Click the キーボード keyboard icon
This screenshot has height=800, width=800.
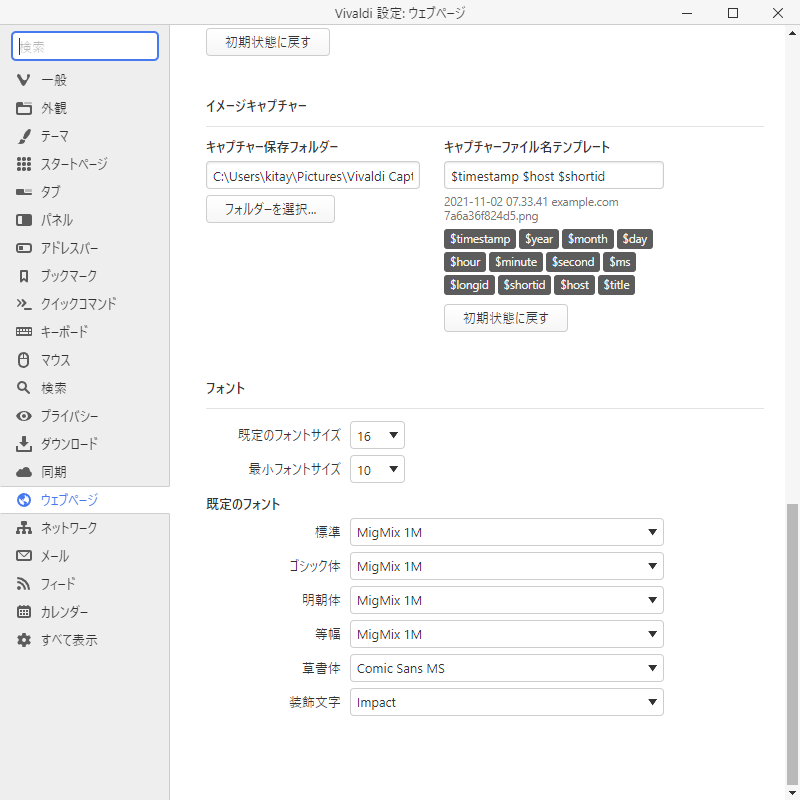click(x=23, y=332)
